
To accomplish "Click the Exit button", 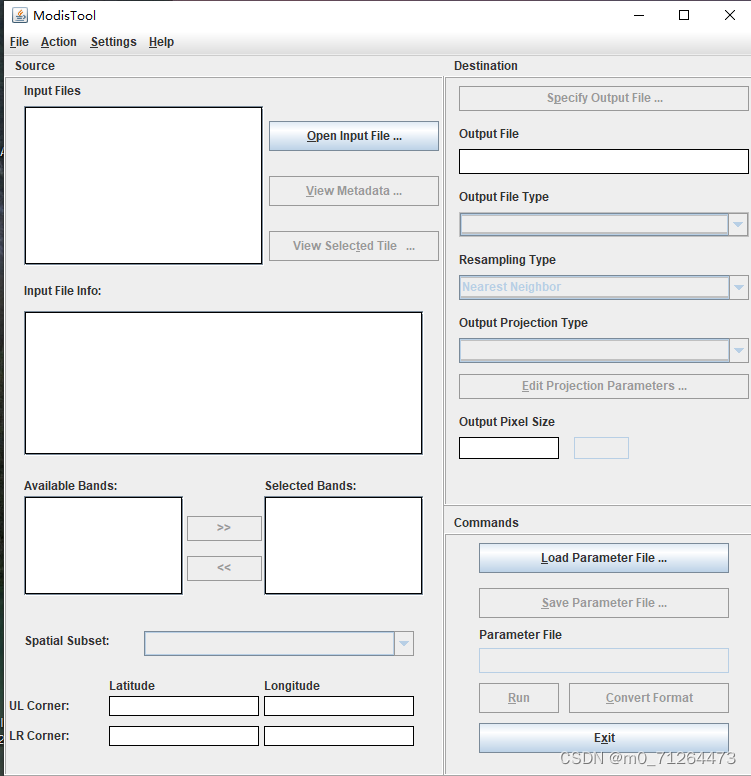I will pos(604,738).
